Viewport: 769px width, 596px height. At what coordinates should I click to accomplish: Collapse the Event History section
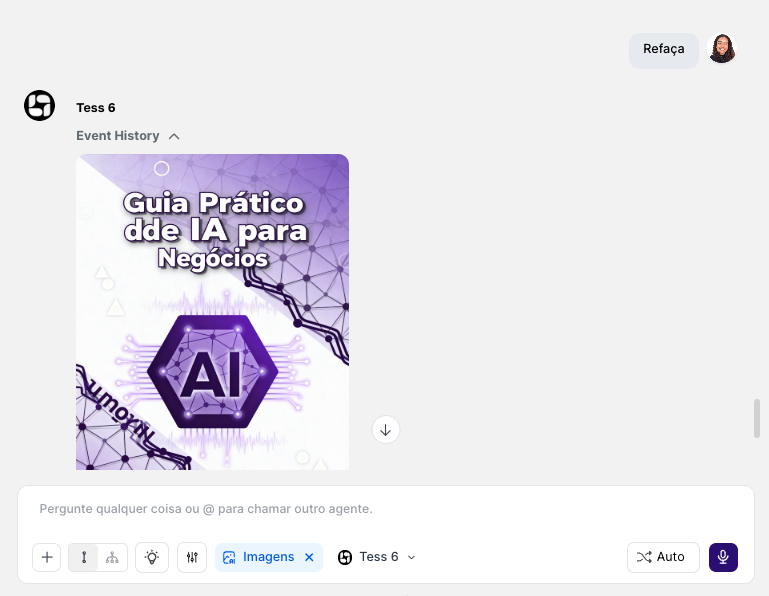pos(128,136)
